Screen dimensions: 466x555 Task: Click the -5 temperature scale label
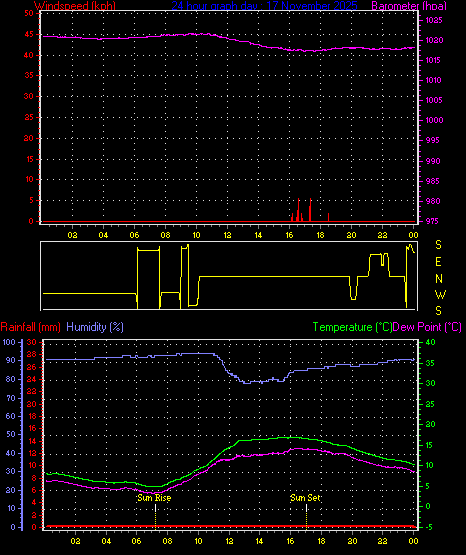coord(429,527)
